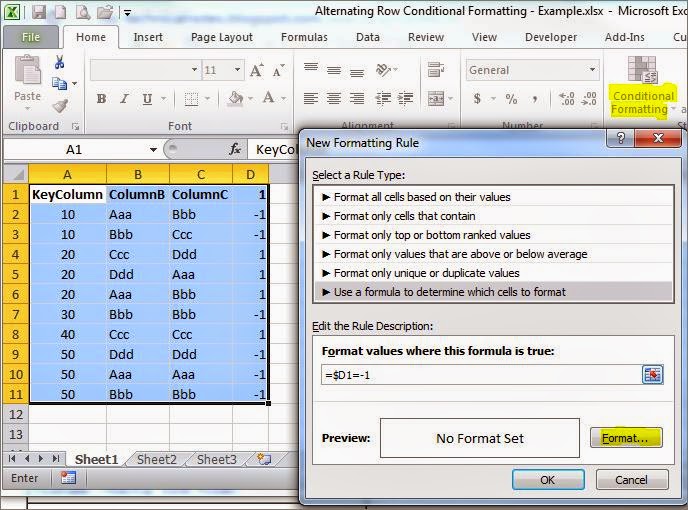Click the Merge & Center icon
This screenshot has width=688, height=510.
coord(436,98)
